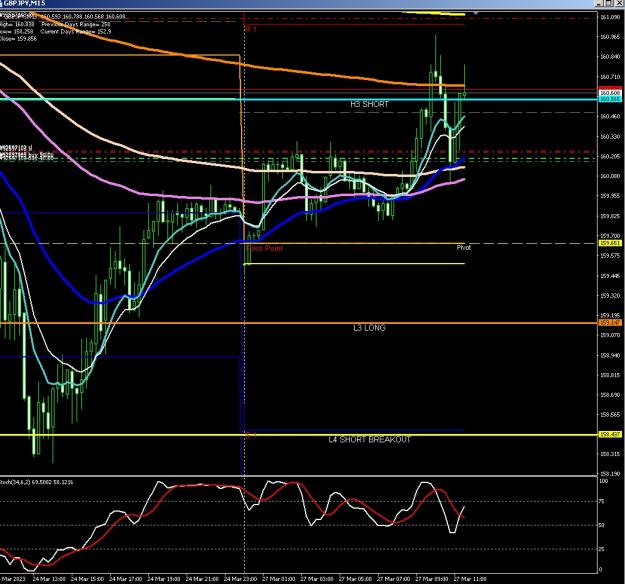Click the 27 Mar 11:00 time label
The height and width of the screenshot is (584, 625).
tap(470, 579)
